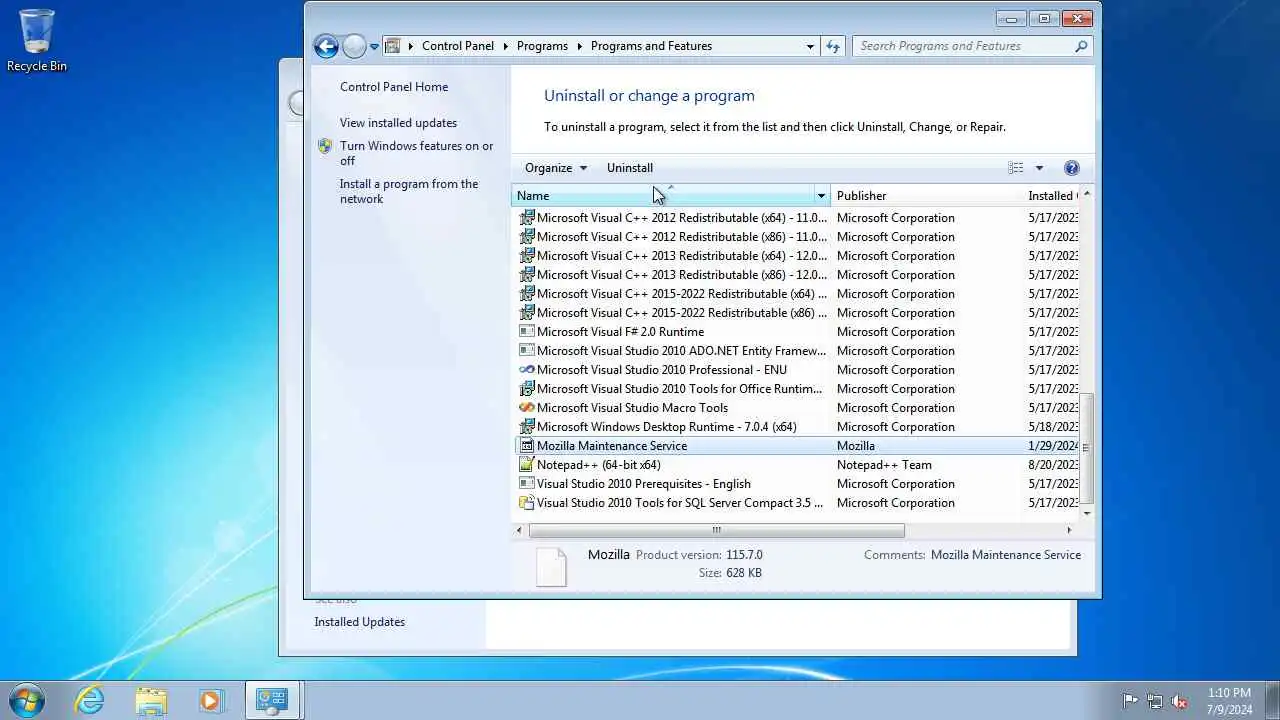Open the Start menu orb
1280x720 pixels.
coord(26,700)
